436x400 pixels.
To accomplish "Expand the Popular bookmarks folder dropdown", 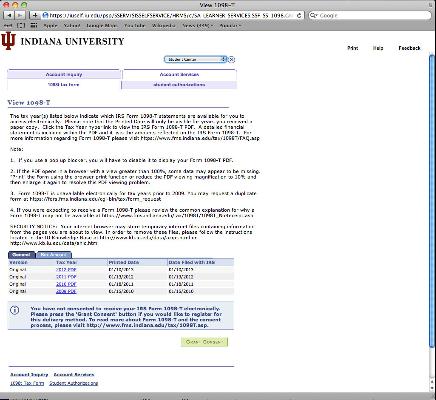I will coord(230,26).
